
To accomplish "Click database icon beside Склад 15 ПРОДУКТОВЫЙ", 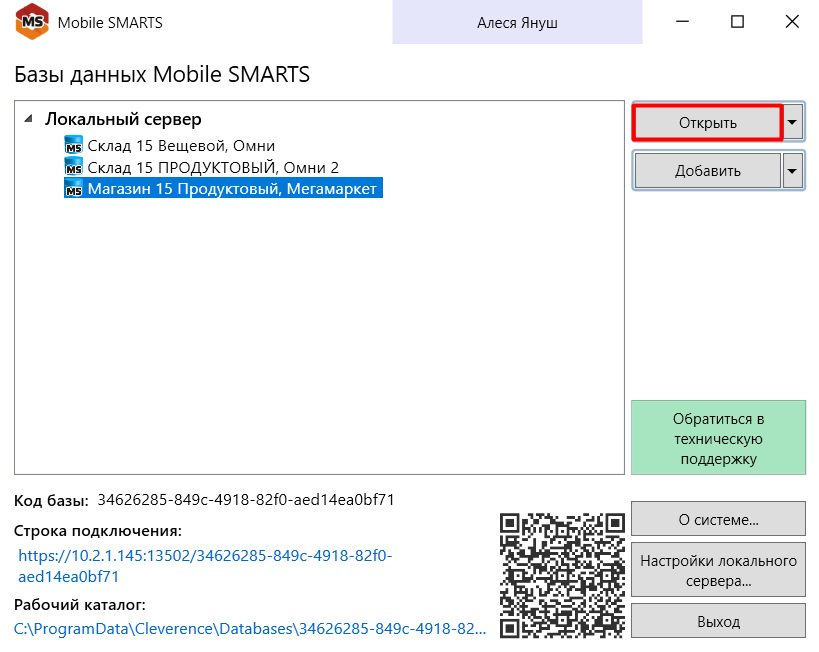I will (x=73, y=167).
